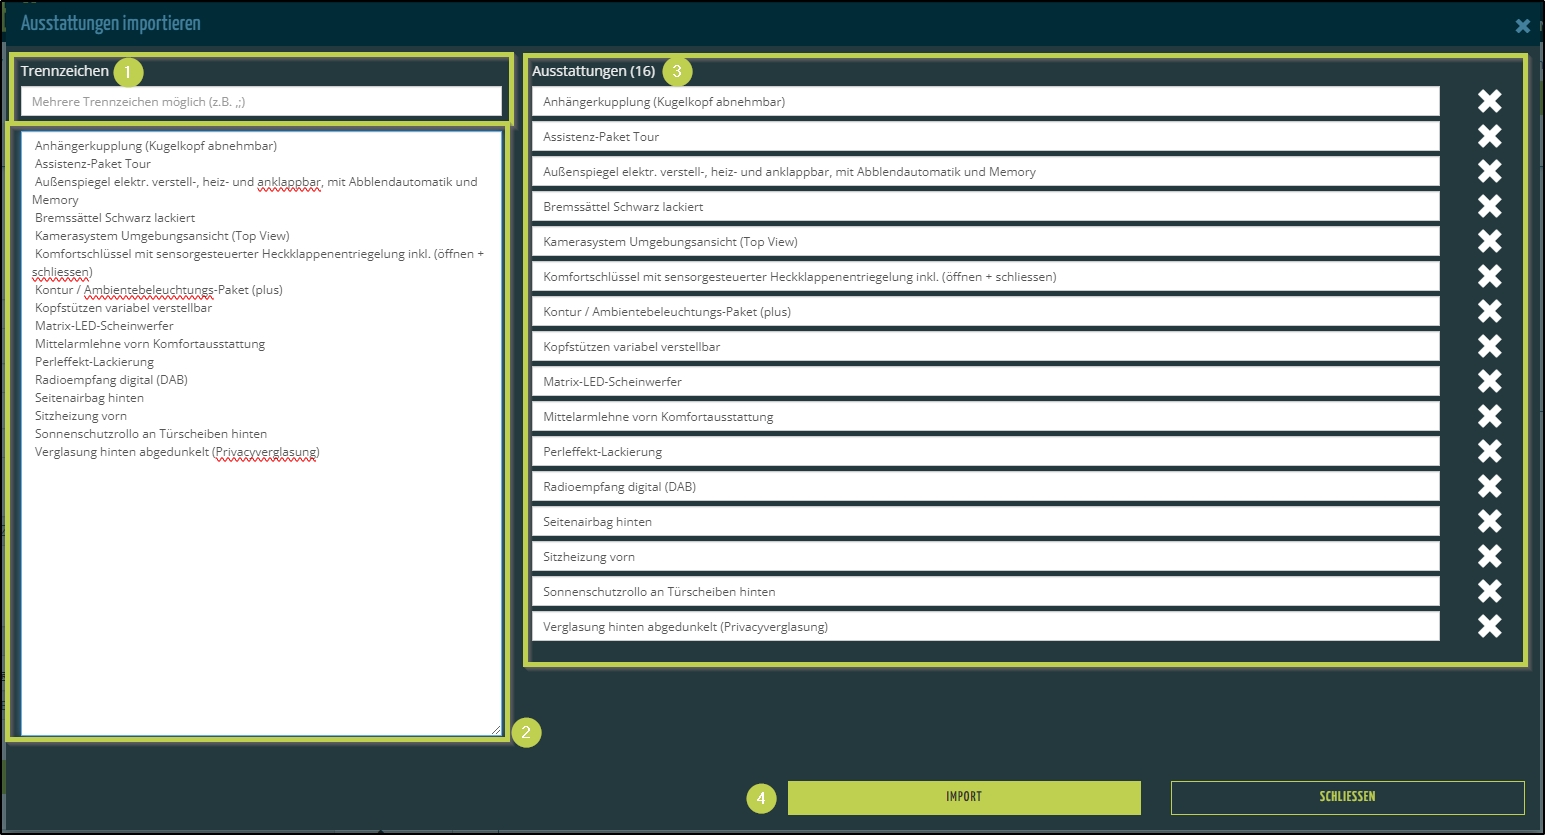Delete the Radioempfang digital (DAB) row
This screenshot has height=835, width=1545.
[1489, 486]
